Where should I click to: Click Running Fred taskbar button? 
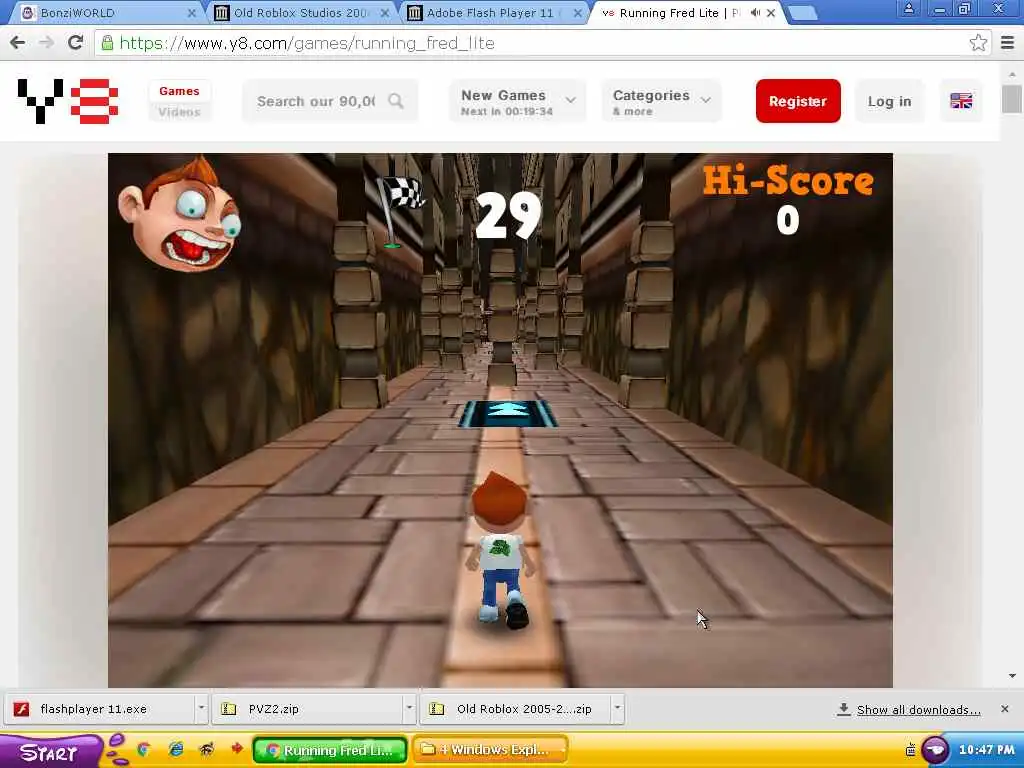pyautogui.click(x=330, y=750)
